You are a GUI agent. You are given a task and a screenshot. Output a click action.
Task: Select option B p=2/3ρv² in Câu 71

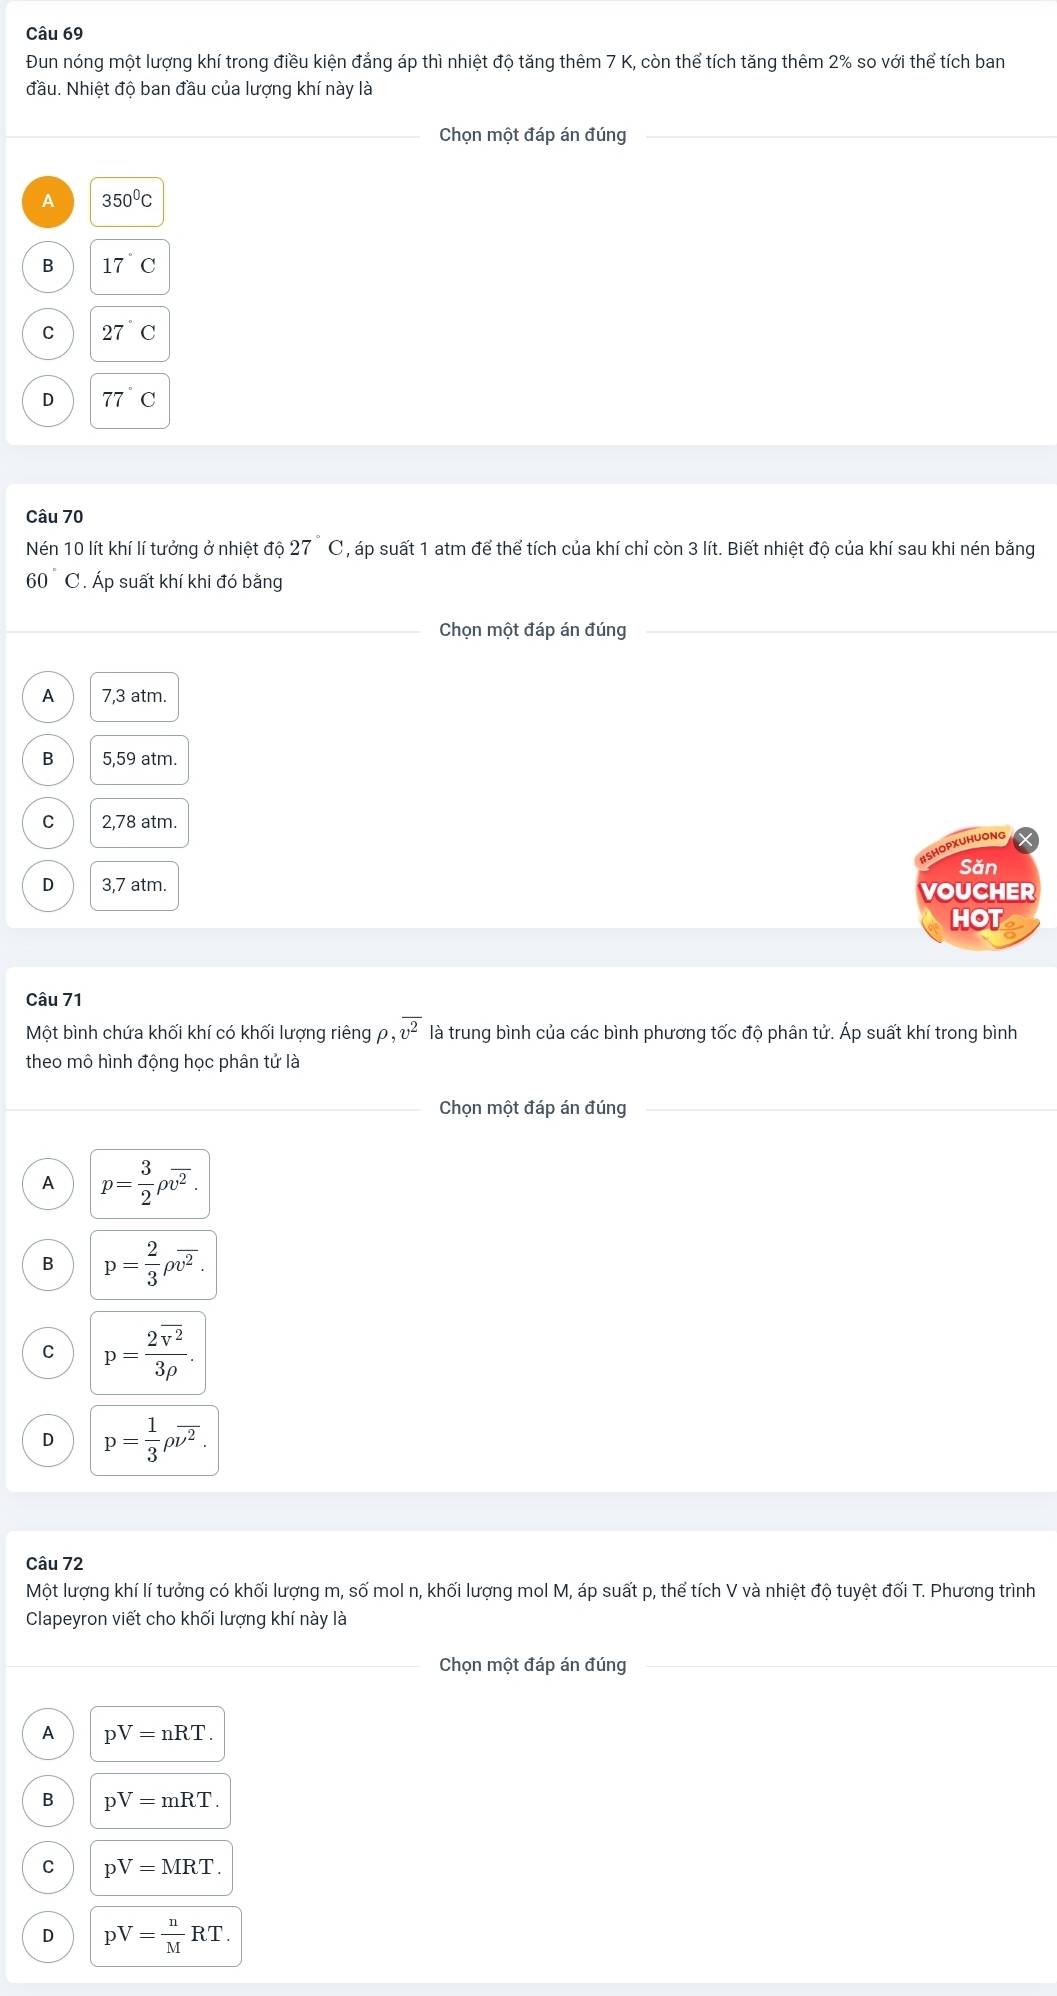point(48,1264)
